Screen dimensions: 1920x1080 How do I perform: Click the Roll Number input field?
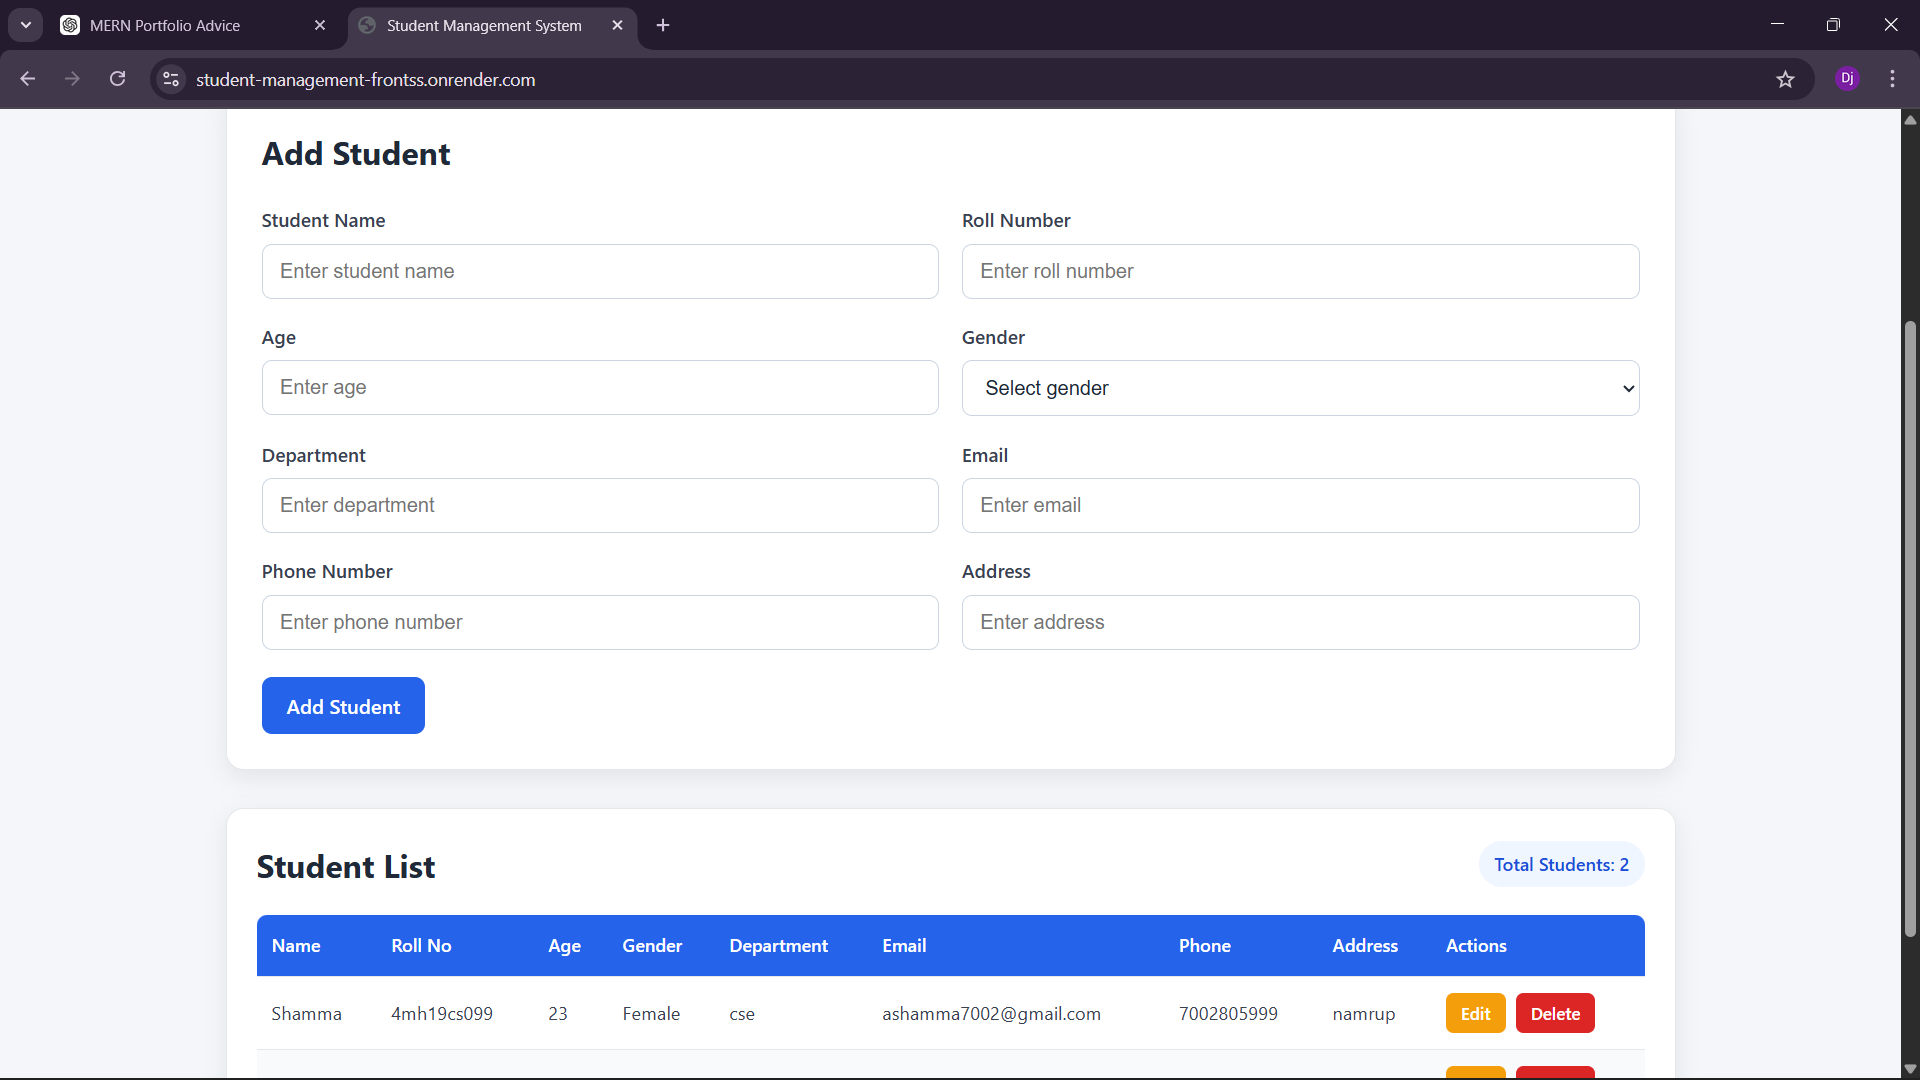(x=1300, y=271)
